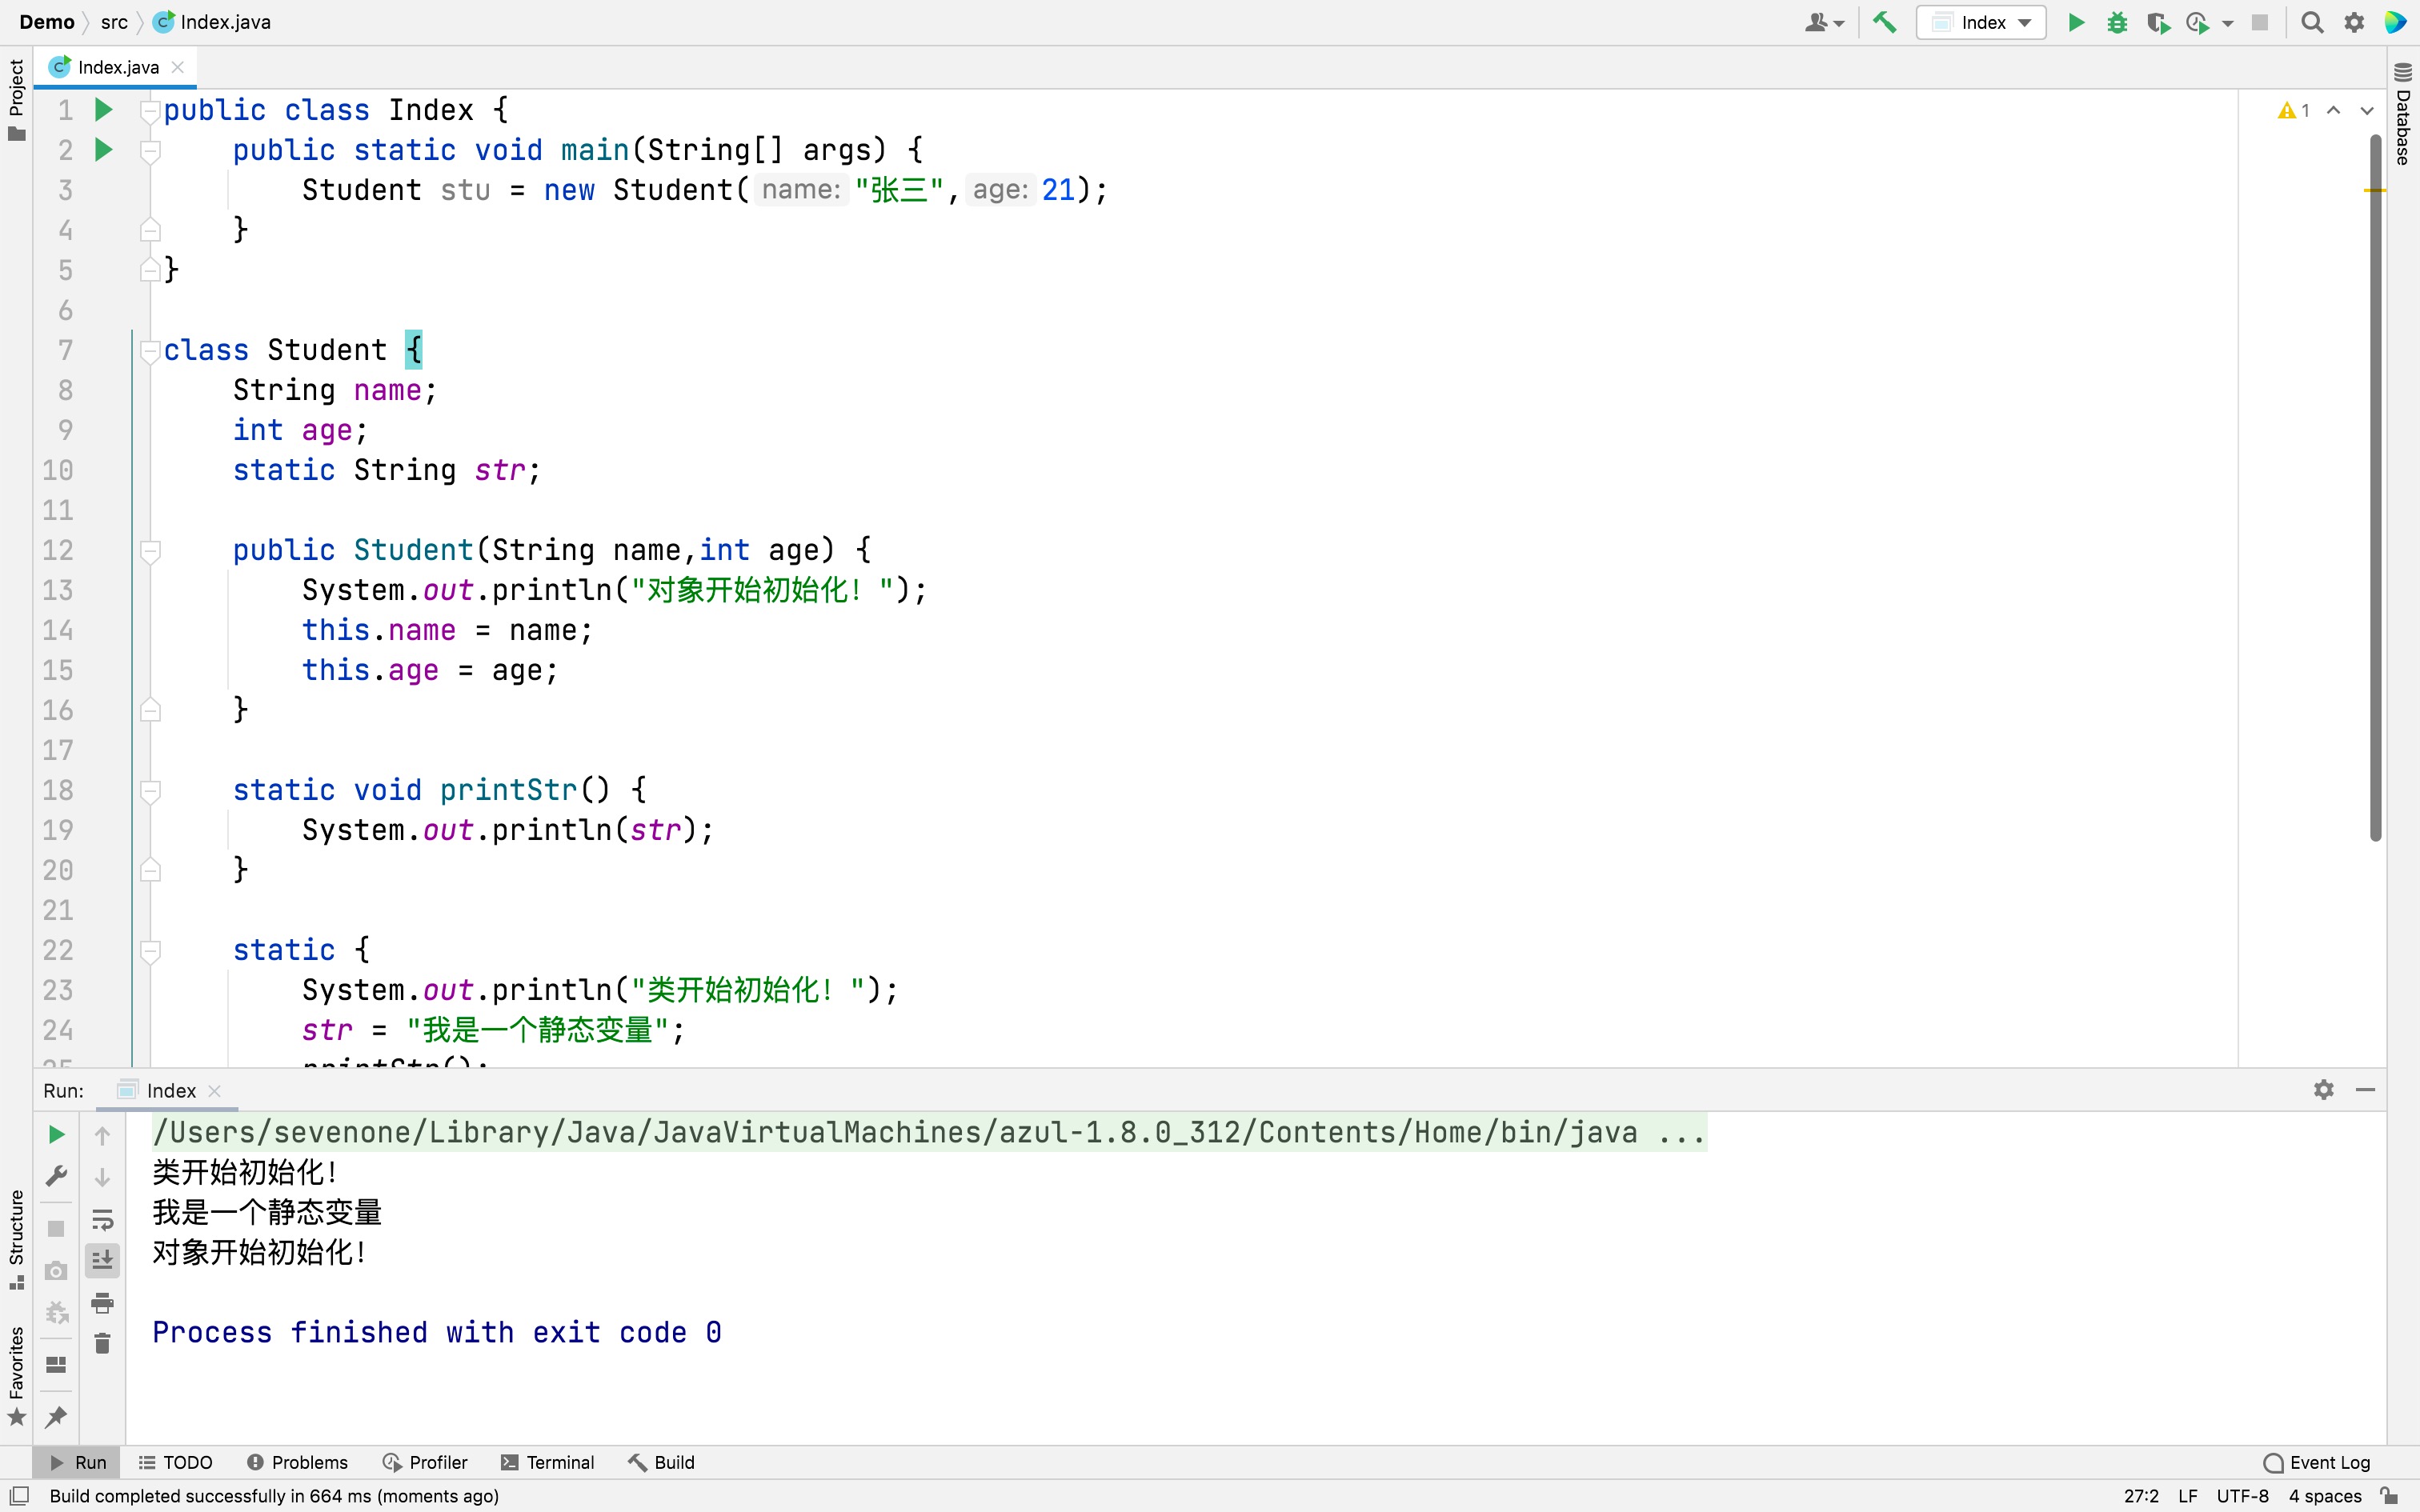
Task: Click the Debug bug icon
Action: [x=2116, y=22]
